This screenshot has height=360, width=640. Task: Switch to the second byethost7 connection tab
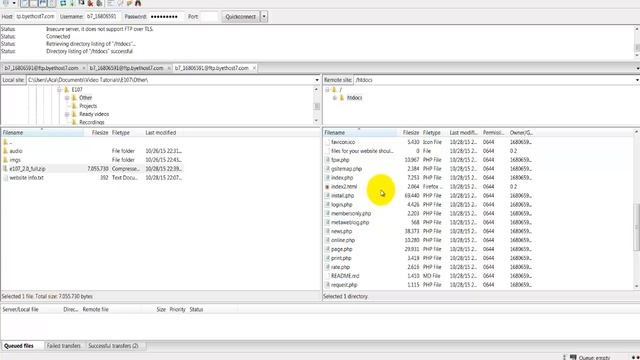126,68
